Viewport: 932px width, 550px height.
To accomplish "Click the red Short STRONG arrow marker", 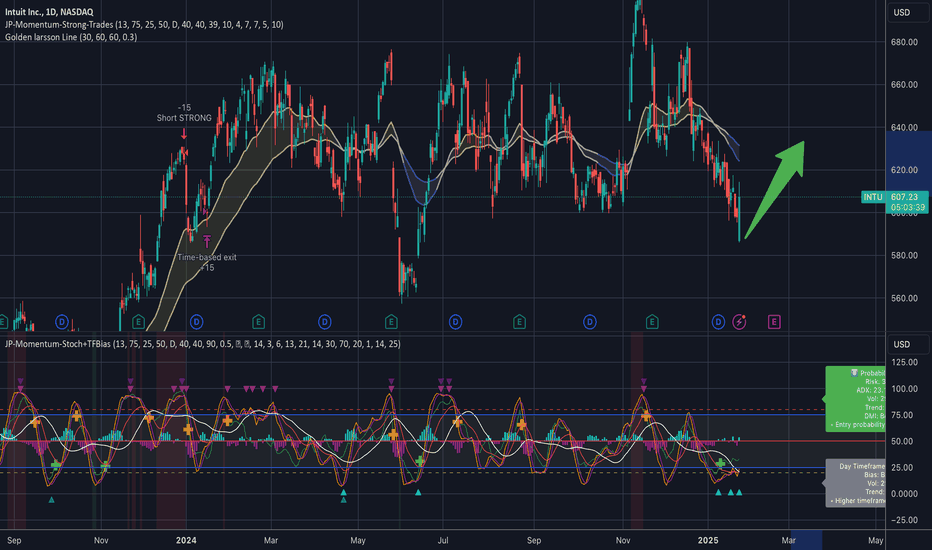I will point(184,135).
